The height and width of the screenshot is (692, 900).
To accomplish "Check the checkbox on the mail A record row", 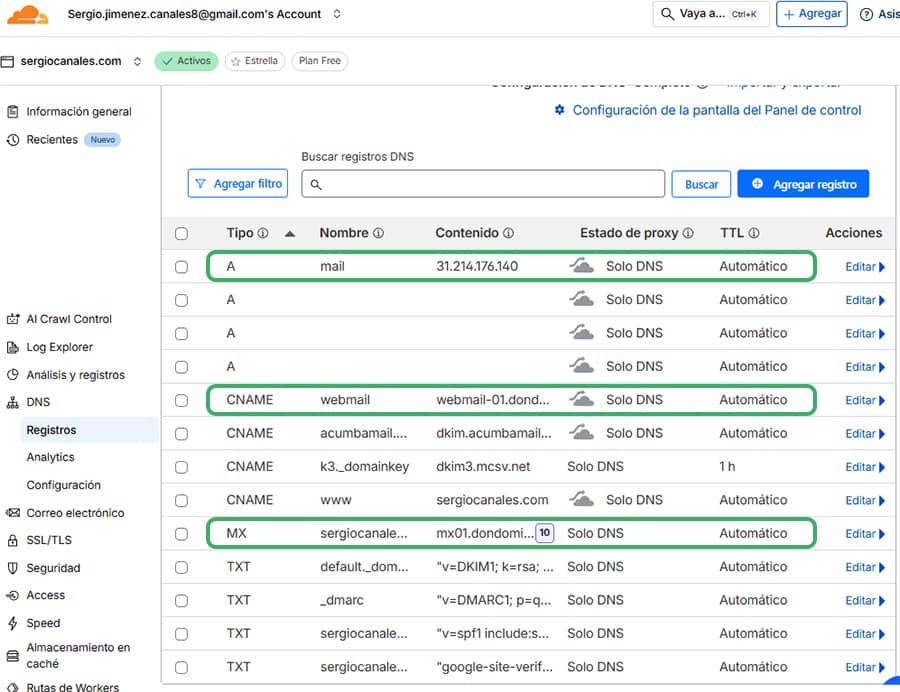I will click(181, 266).
